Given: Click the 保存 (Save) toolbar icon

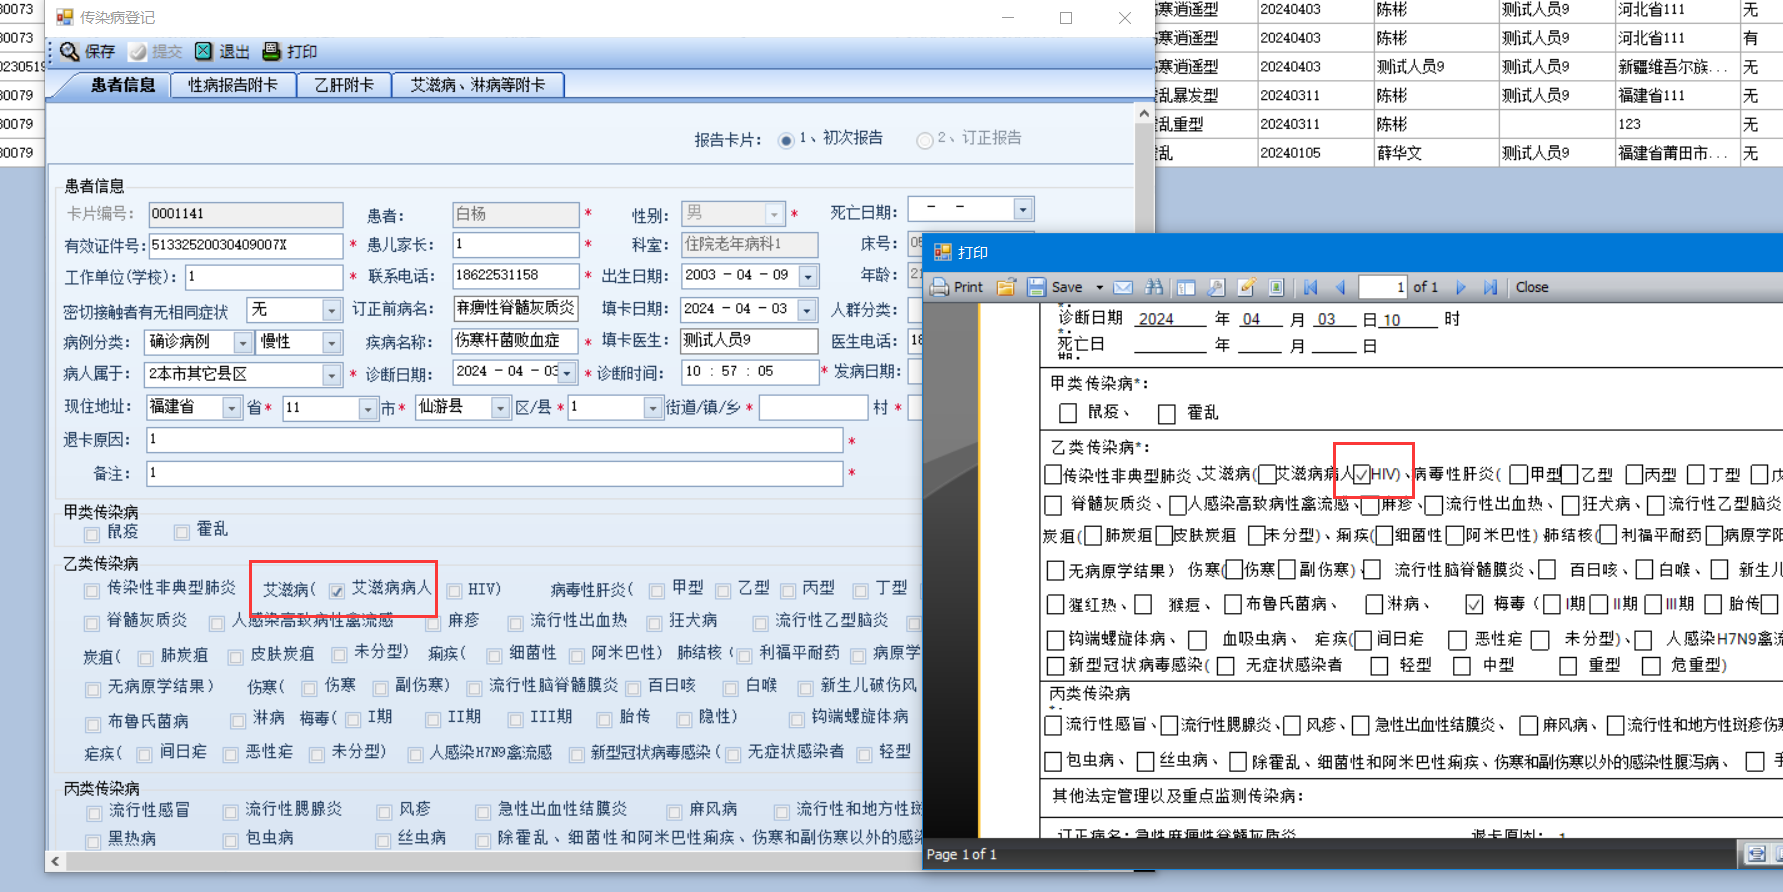Looking at the screenshot, I should [70, 51].
